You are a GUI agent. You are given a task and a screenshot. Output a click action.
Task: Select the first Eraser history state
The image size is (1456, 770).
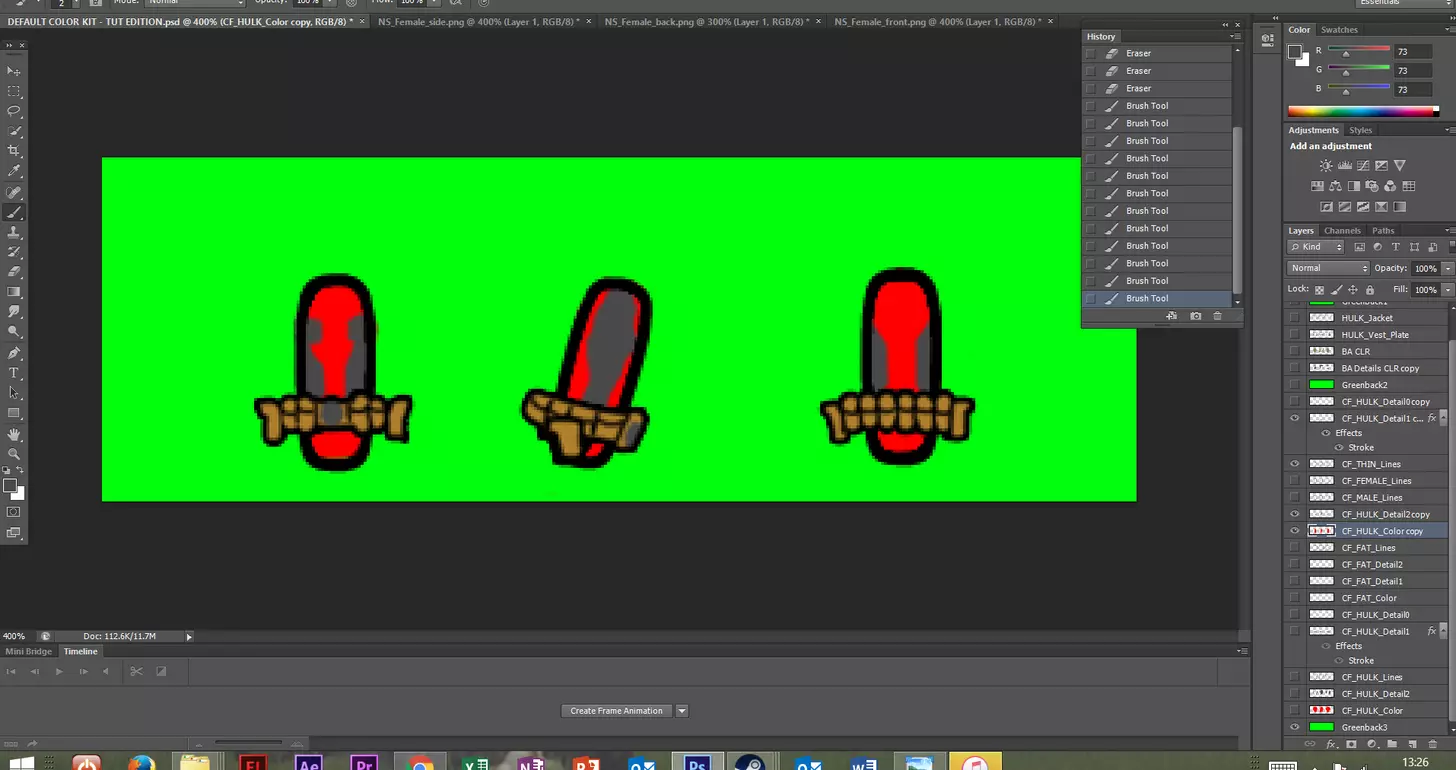[x=1138, y=53]
